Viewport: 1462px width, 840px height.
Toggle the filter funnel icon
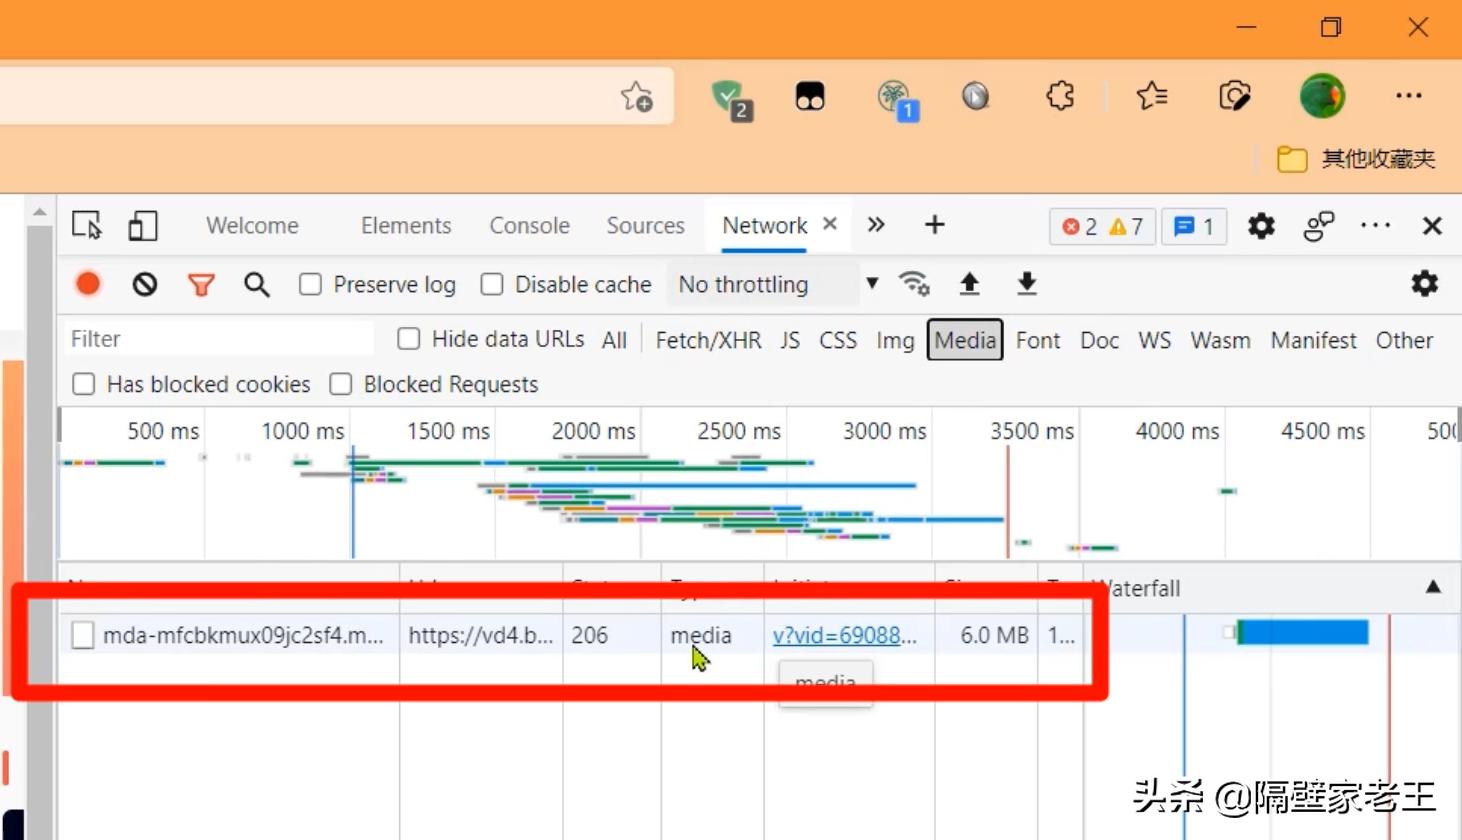click(201, 285)
